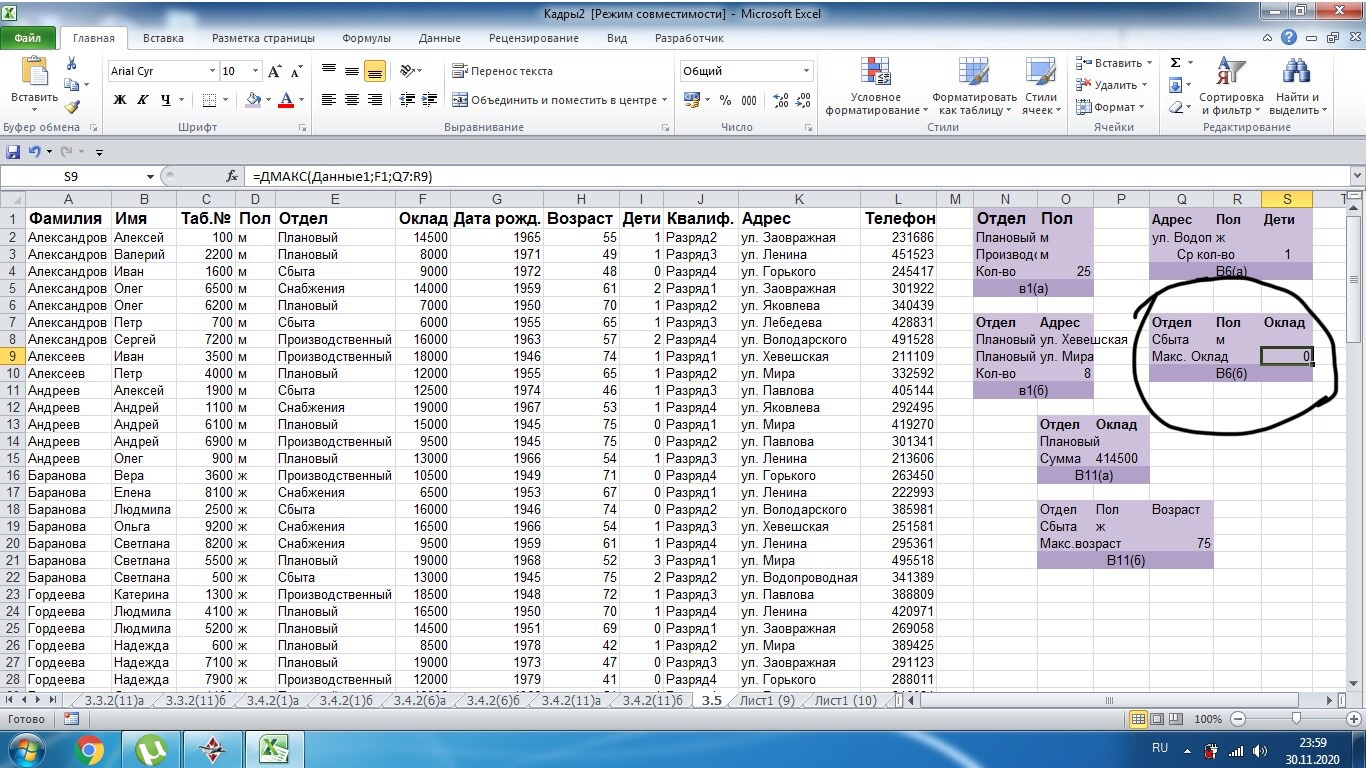Click the fill color paint bucket swatch

[252, 100]
